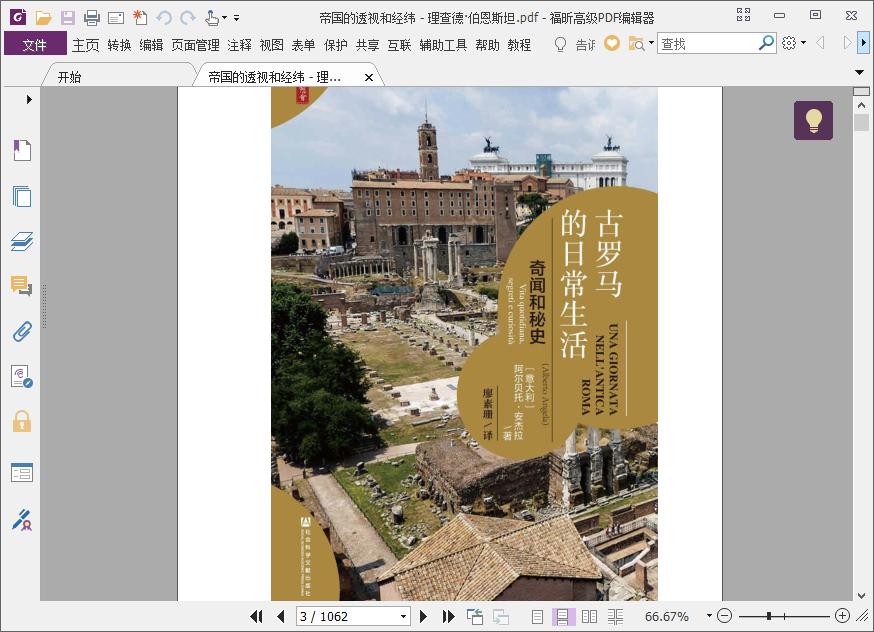Open the 互联 ribbon tab

[x=399, y=45]
